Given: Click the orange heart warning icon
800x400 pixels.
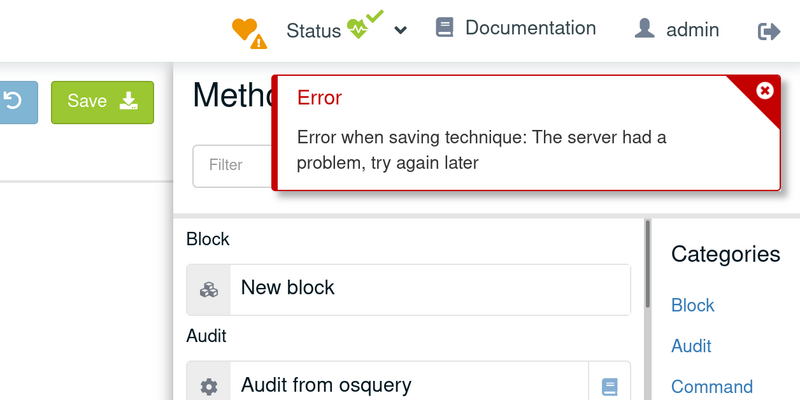Looking at the screenshot, I should tap(249, 33).
